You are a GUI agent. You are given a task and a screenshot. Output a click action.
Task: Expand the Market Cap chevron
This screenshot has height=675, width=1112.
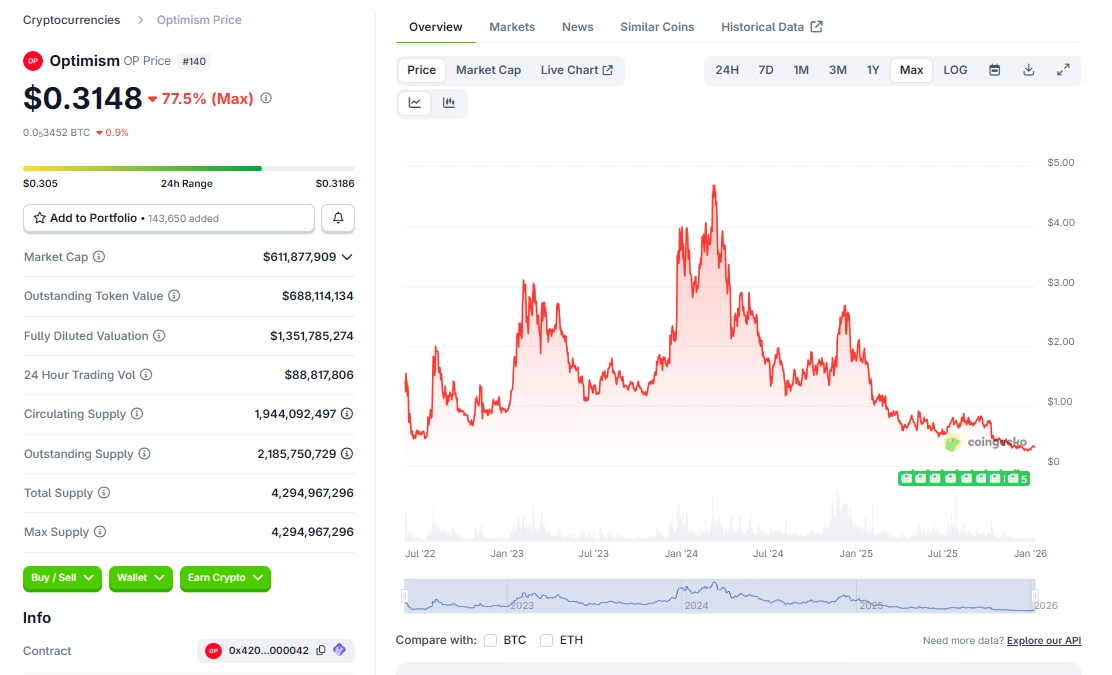pos(347,257)
